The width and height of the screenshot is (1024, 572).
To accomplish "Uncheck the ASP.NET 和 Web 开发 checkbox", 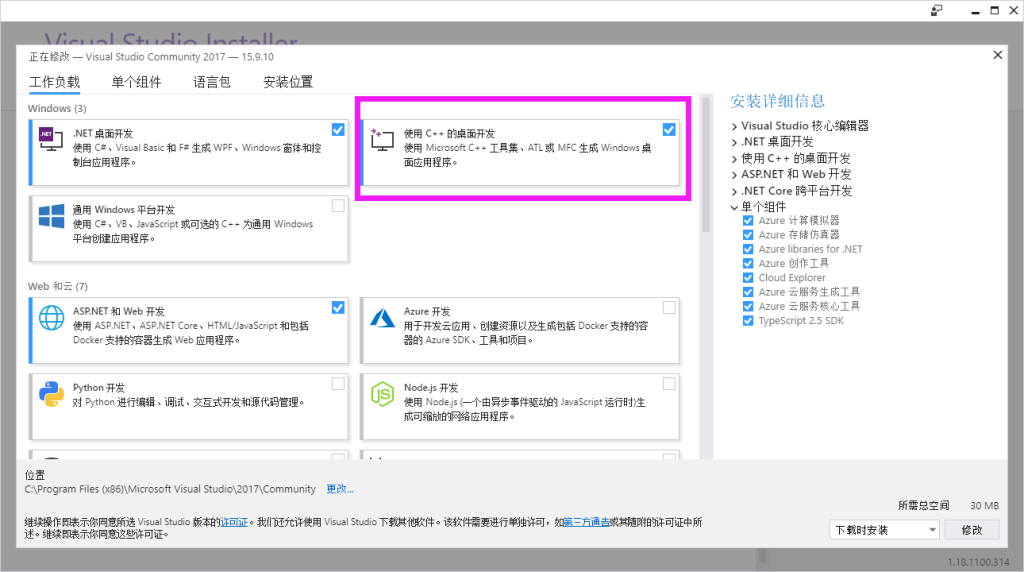I will [338, 308].
